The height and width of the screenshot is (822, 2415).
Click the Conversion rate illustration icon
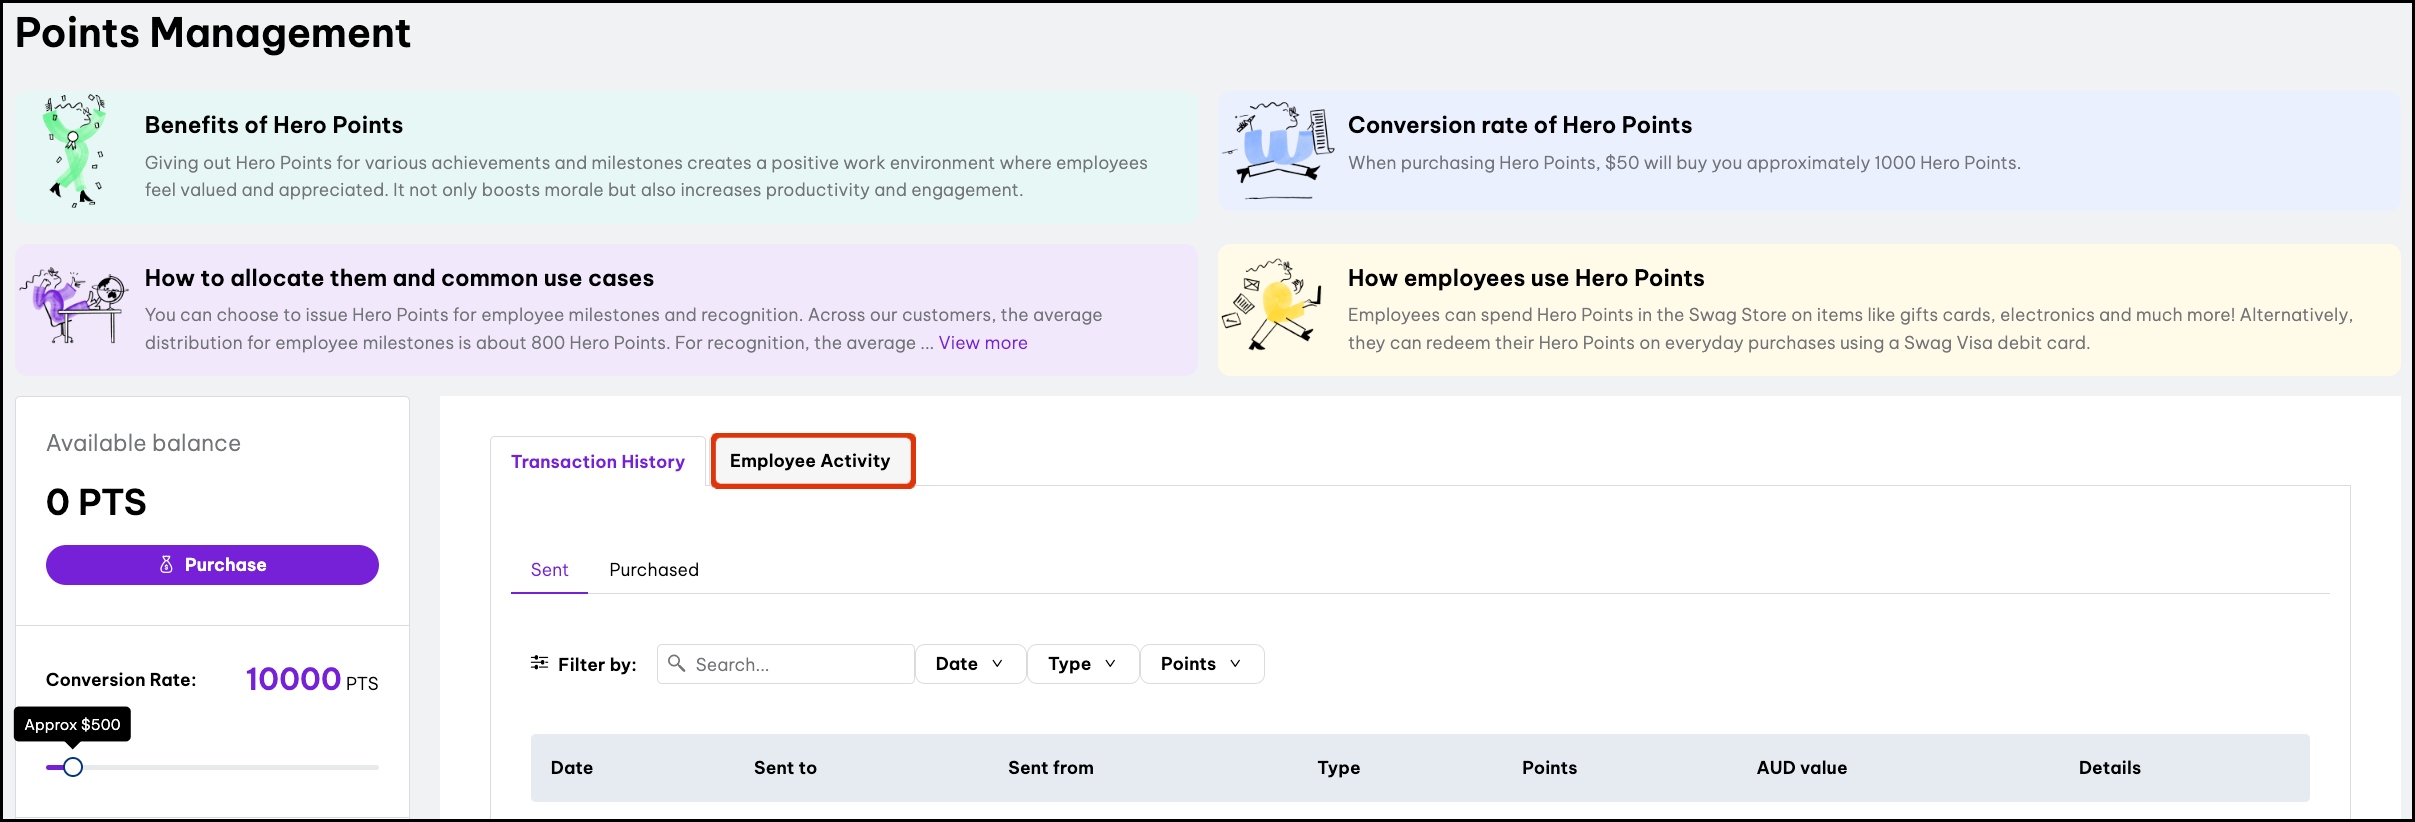point(1279,150)
